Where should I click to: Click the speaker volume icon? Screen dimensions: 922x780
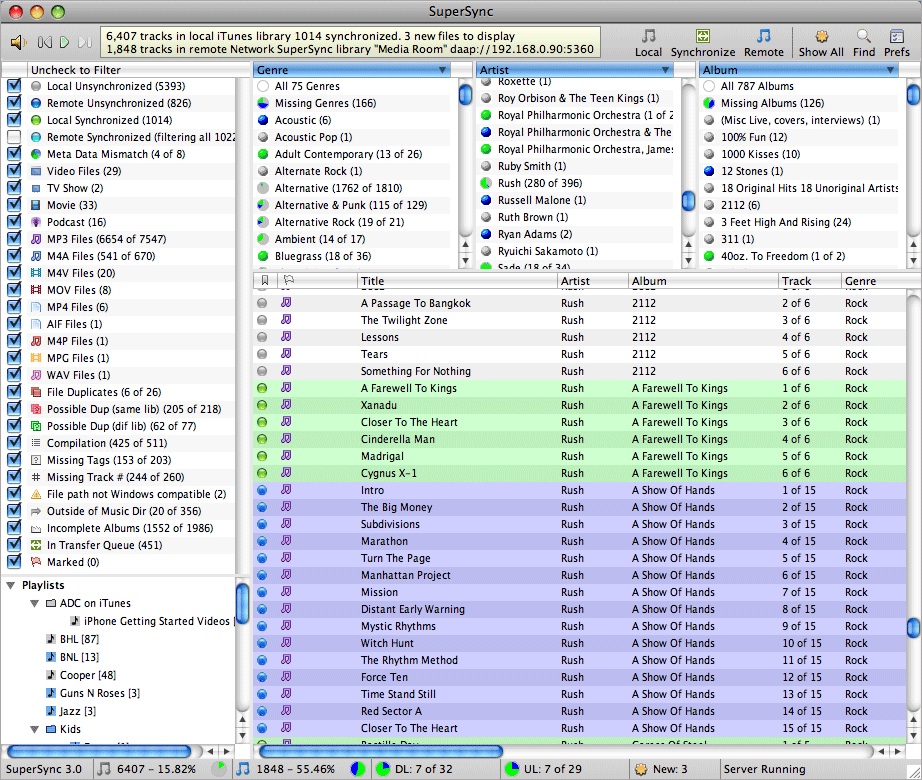coord(19,42)
